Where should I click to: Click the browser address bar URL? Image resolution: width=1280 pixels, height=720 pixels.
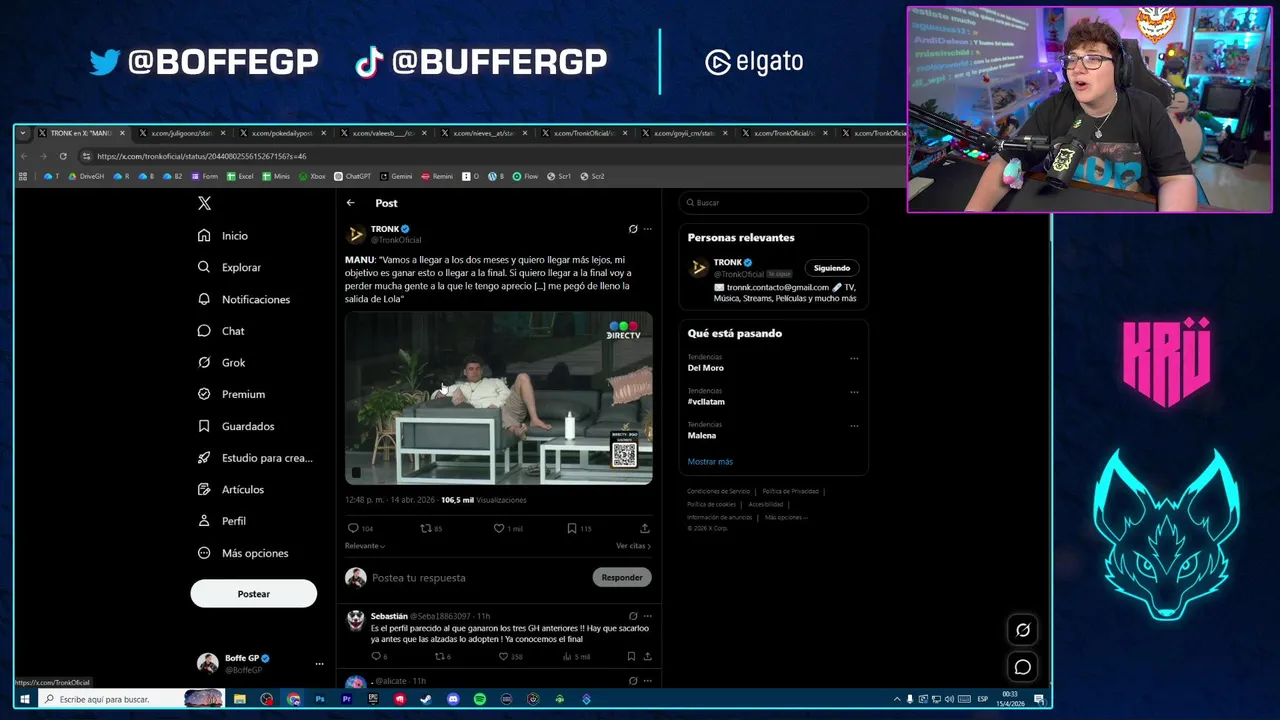(202, 156)
